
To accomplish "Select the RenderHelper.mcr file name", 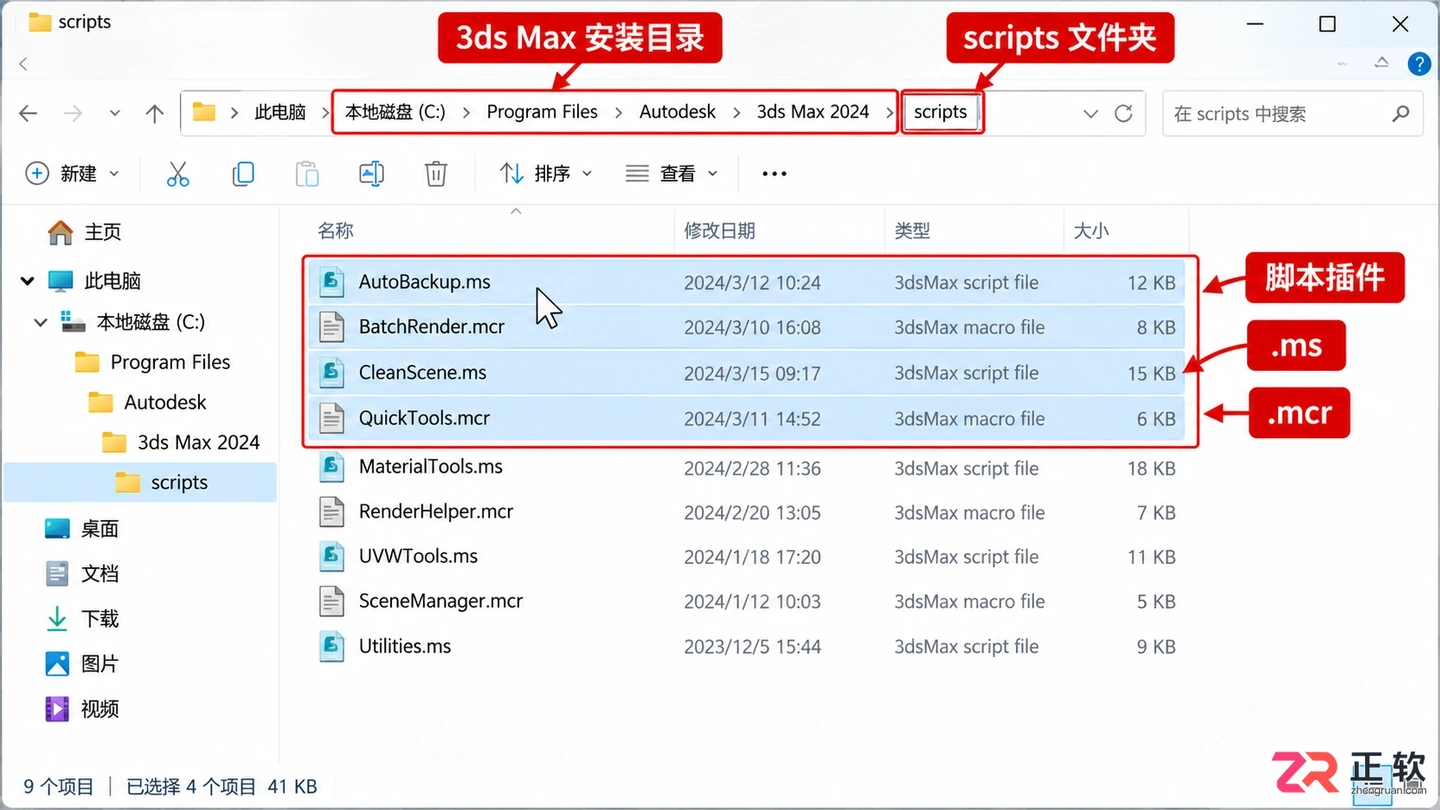I will click(x=436, y=512).
